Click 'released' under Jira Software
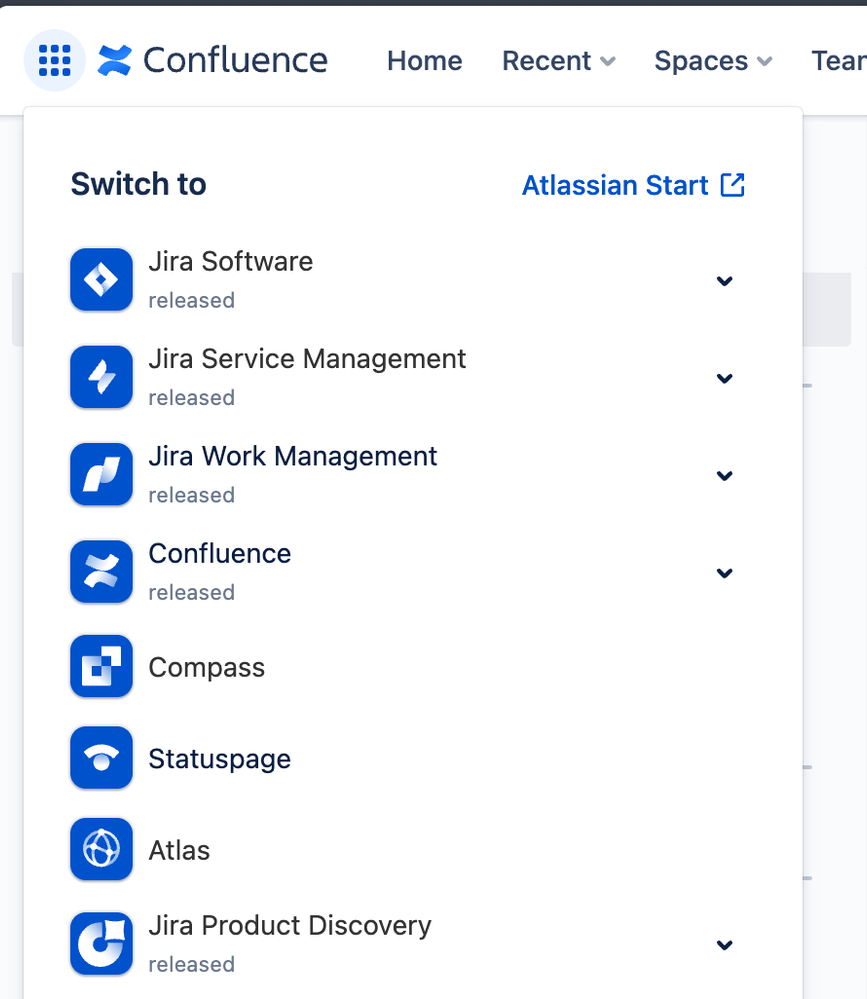This screenshot has width=867, height=999. pyautogui.click(x=191, y=300)
